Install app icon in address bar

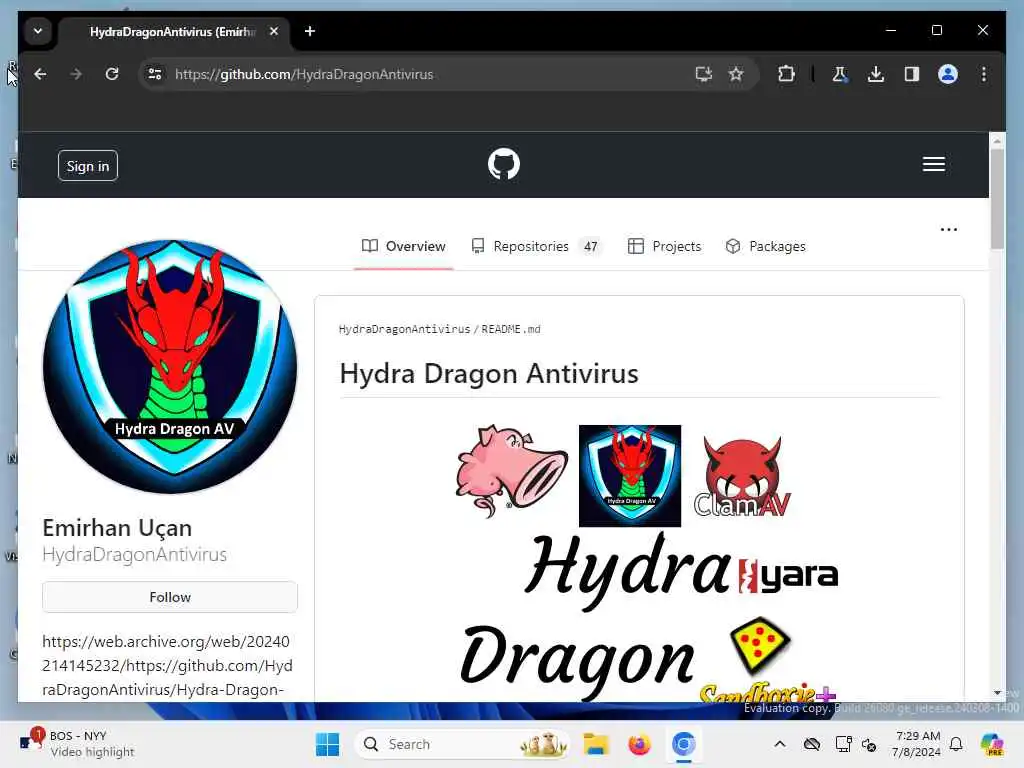click(x=703, y=74)
